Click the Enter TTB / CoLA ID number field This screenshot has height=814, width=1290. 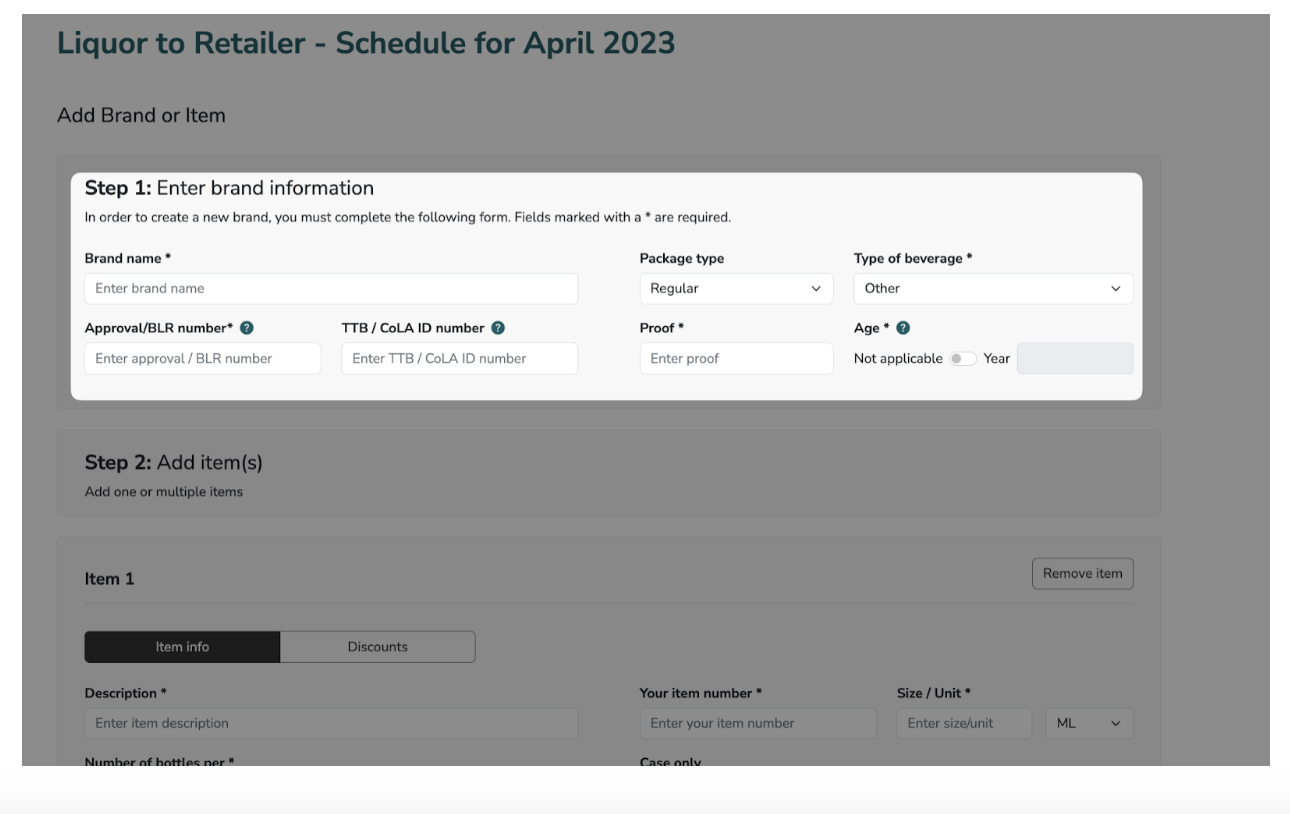tap(460, 356)
